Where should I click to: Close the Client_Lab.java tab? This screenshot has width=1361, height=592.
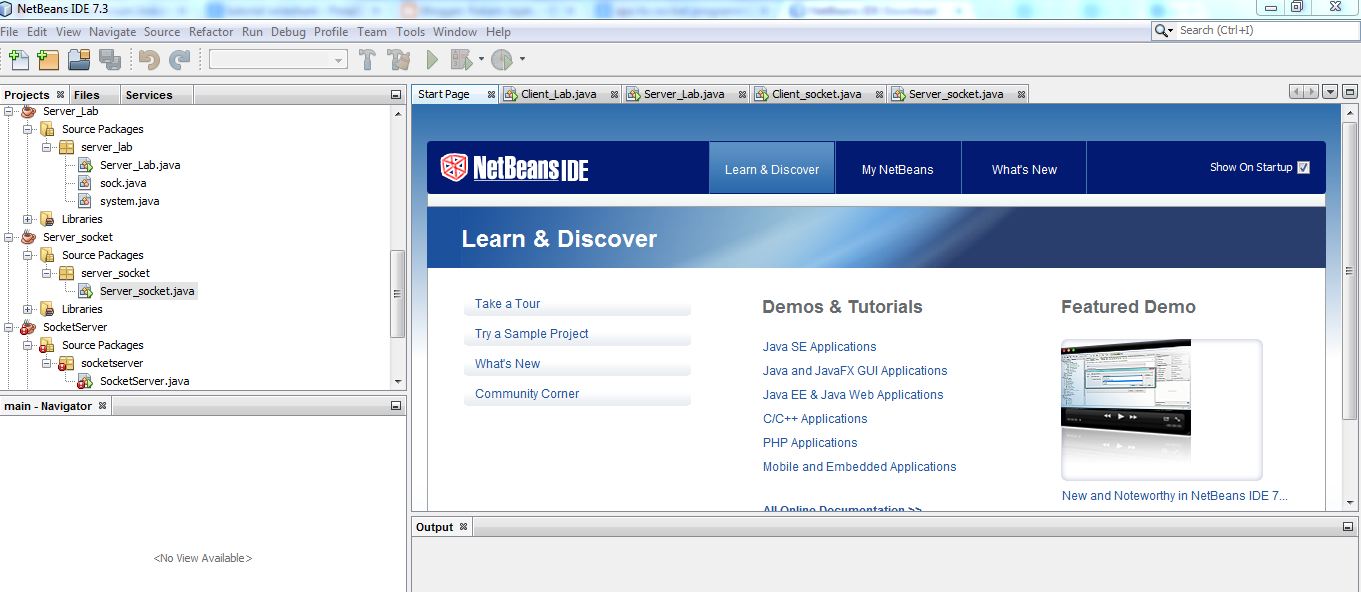612,94
